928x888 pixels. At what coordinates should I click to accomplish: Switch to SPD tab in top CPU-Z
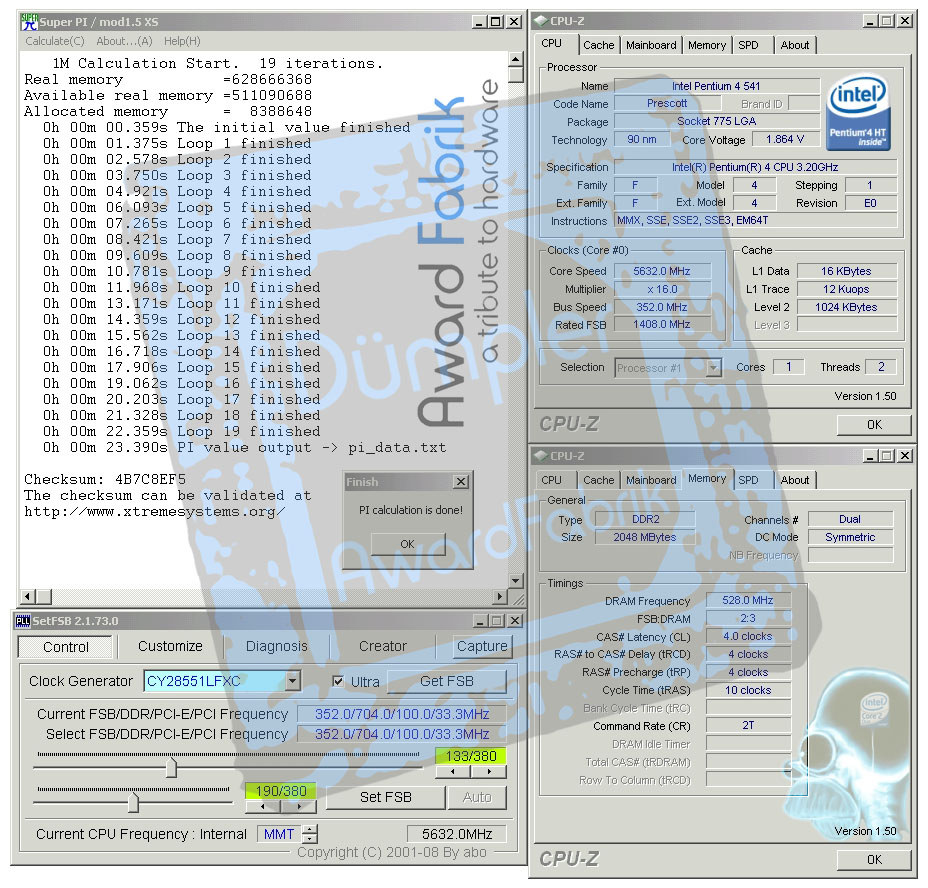pyautogui.click(x=748, y=45)
